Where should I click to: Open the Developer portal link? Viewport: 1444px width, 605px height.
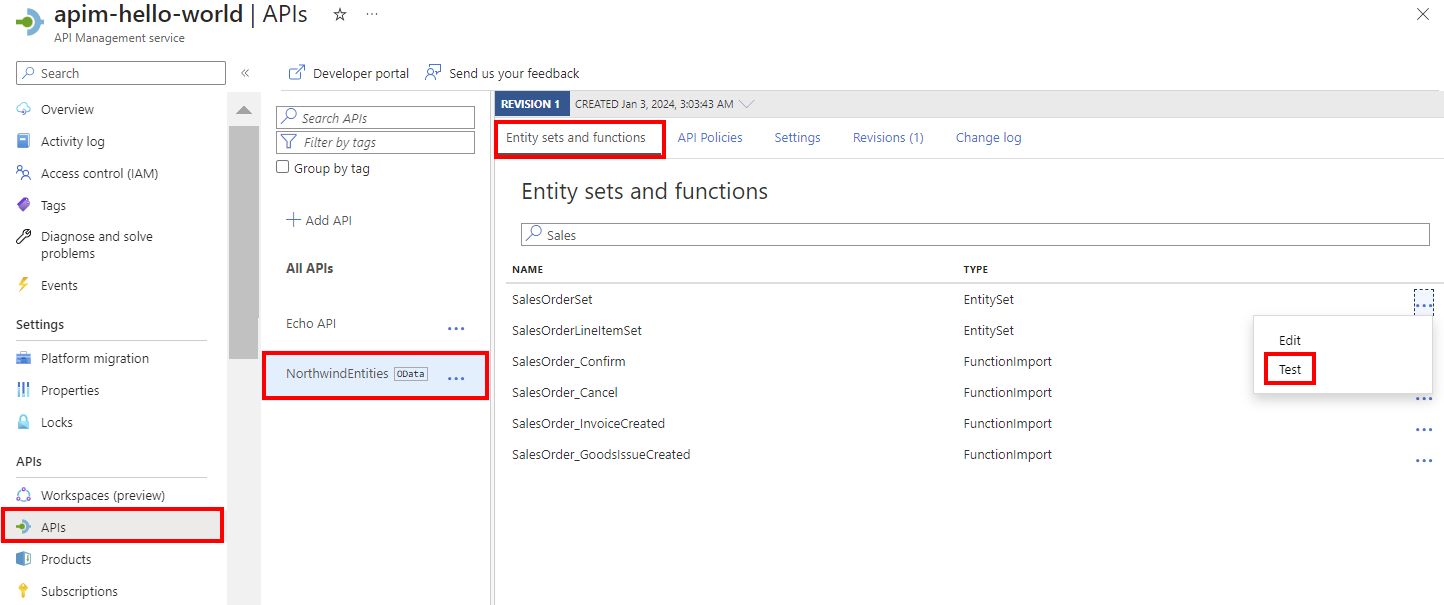(x=349, y=73)
